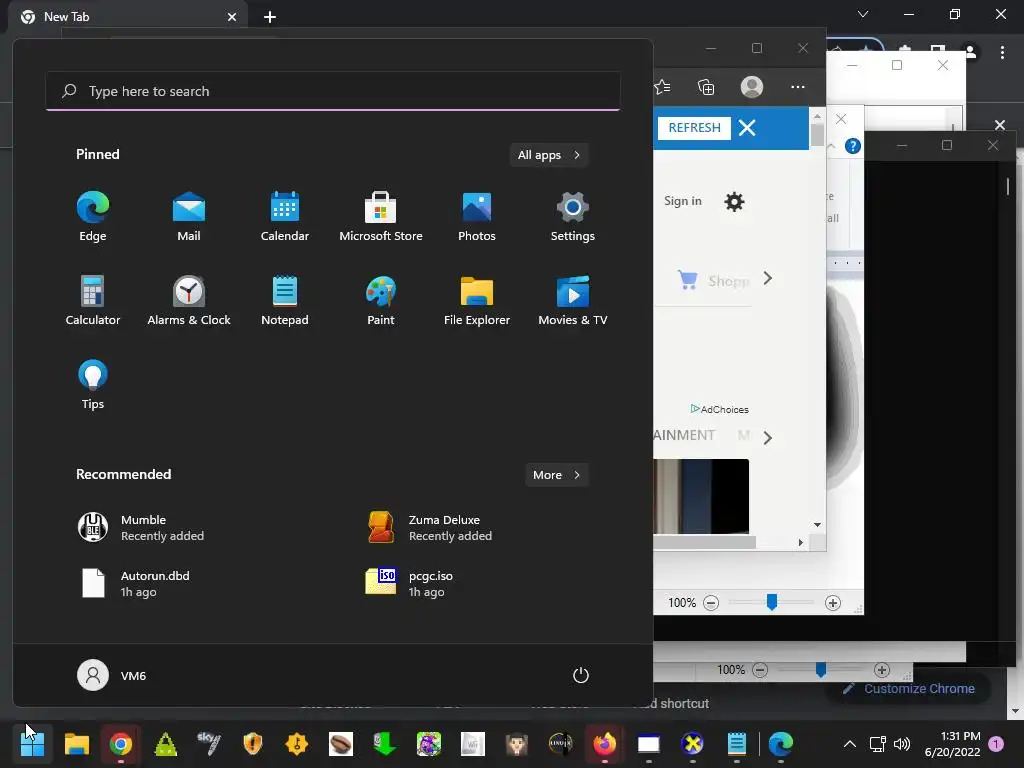The height and width of the screenshot is (768, 1024).
Task: Click the Shopping cart link in Edge
Action: [x=713, y=281]
